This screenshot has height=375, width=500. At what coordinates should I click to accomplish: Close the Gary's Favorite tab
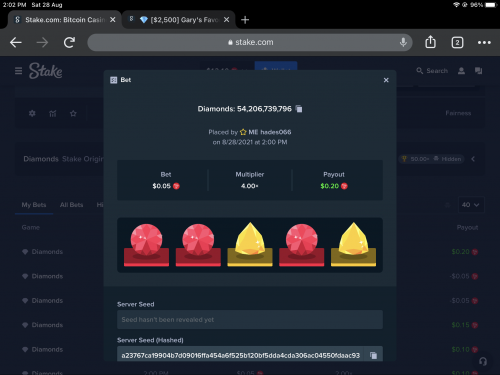[x=226, y=20]
